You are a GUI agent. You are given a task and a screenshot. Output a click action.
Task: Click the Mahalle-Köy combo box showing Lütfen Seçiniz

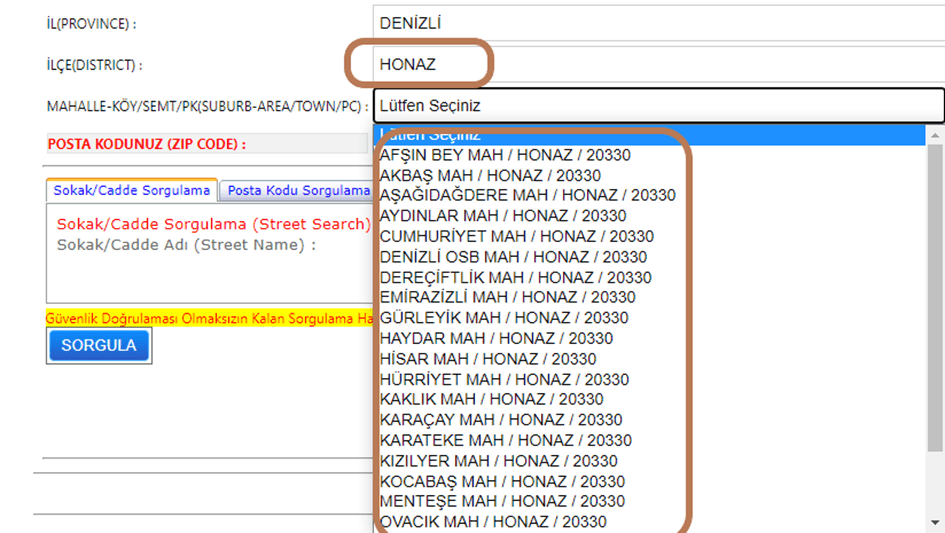tap(658, 105)
